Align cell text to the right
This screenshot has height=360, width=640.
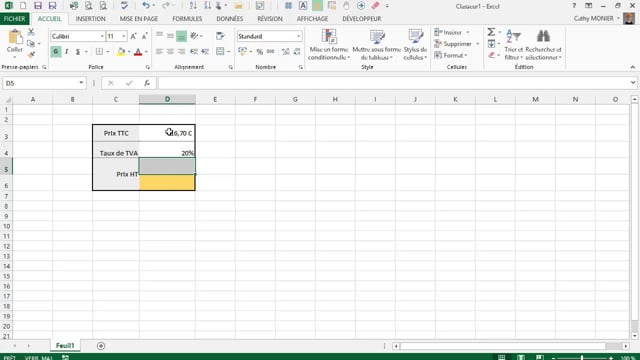181,51
